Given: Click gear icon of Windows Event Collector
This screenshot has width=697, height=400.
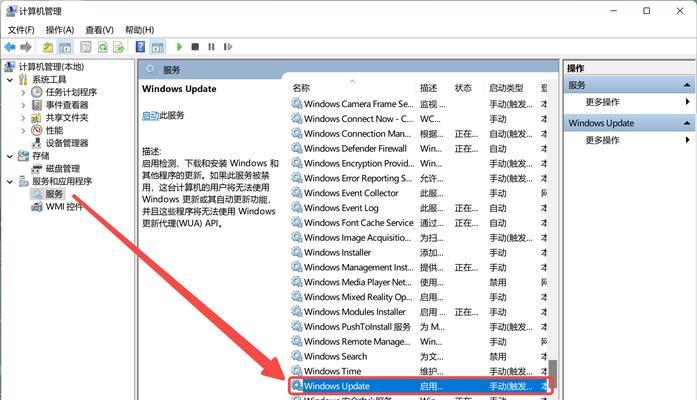Looking at the screenshot, I should coord(296,193).
